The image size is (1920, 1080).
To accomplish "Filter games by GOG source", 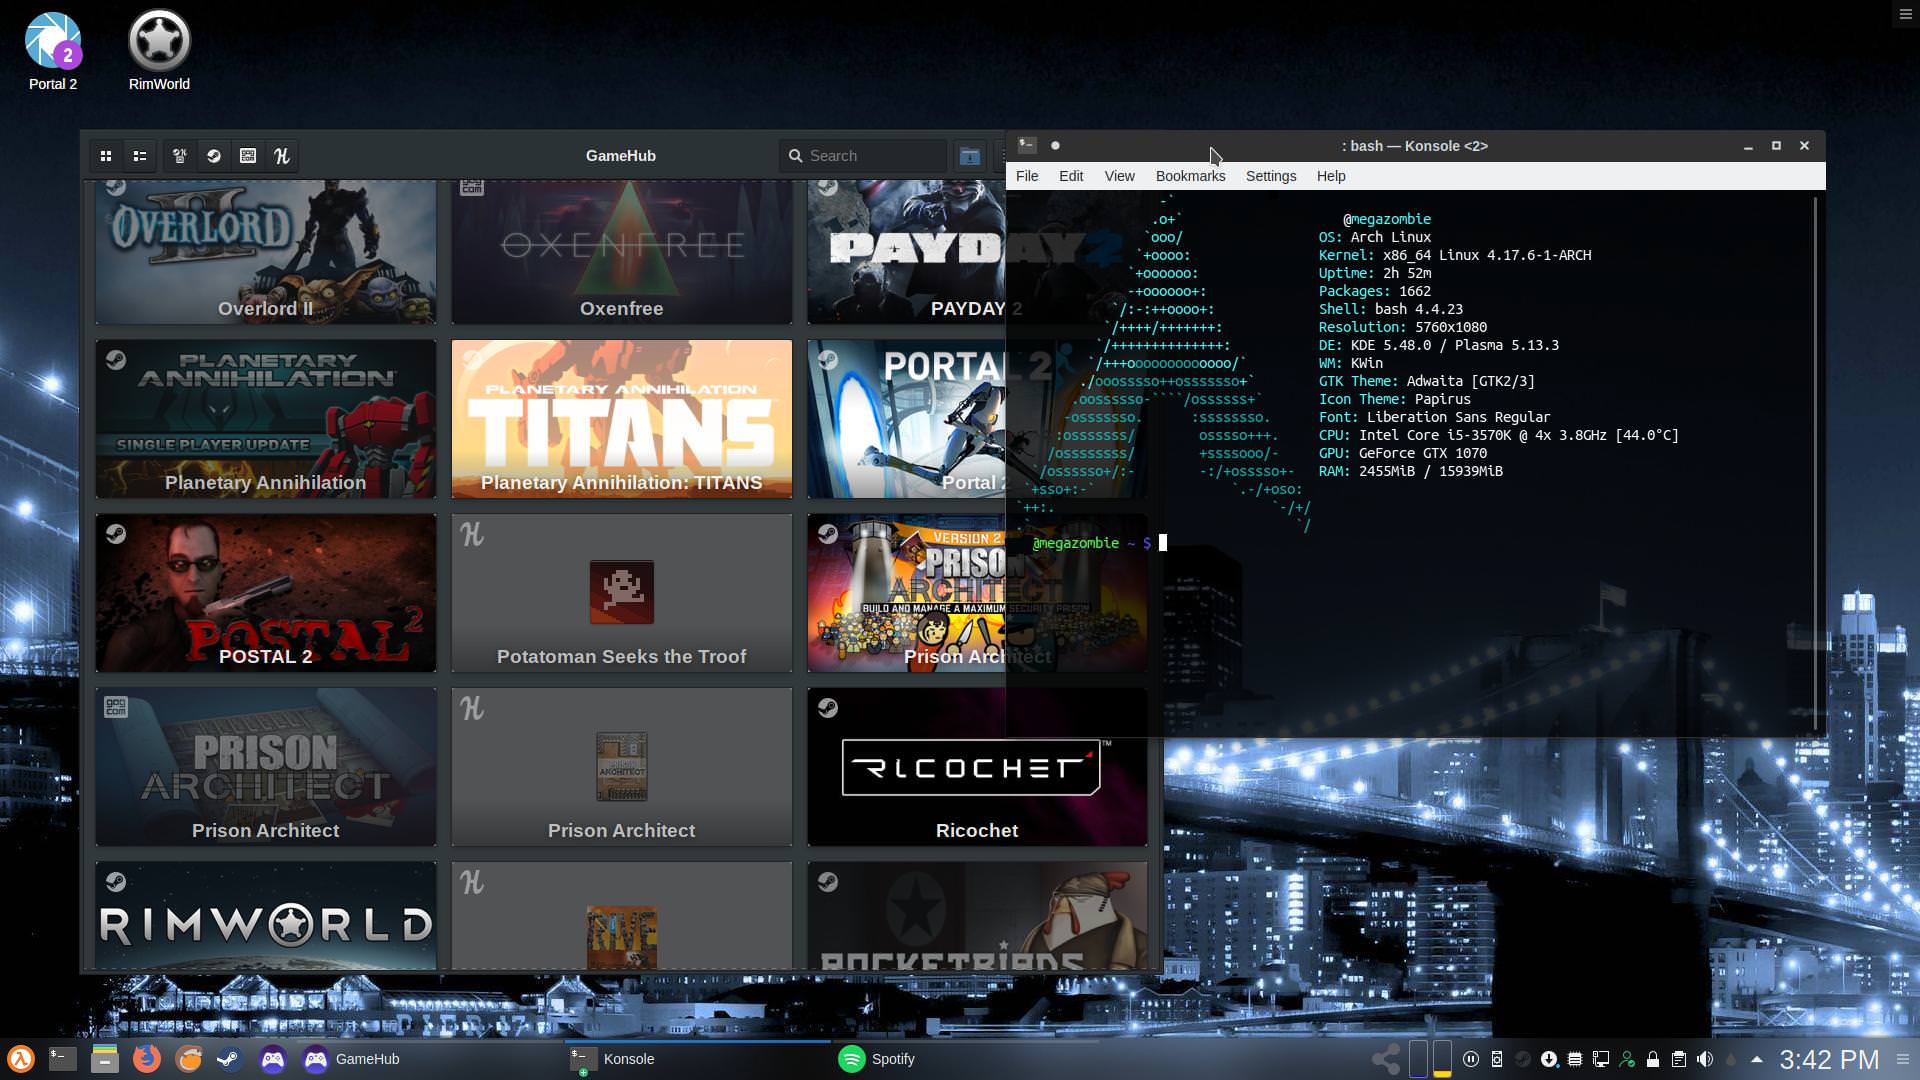I will pos(248,156).
